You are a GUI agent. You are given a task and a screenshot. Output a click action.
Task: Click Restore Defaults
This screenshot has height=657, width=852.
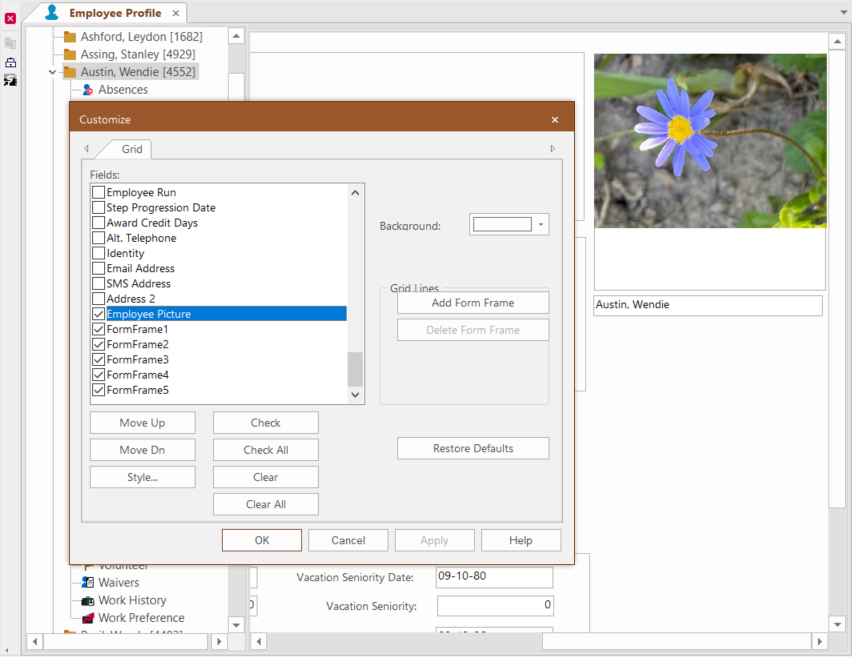click(x=472, y=448)
